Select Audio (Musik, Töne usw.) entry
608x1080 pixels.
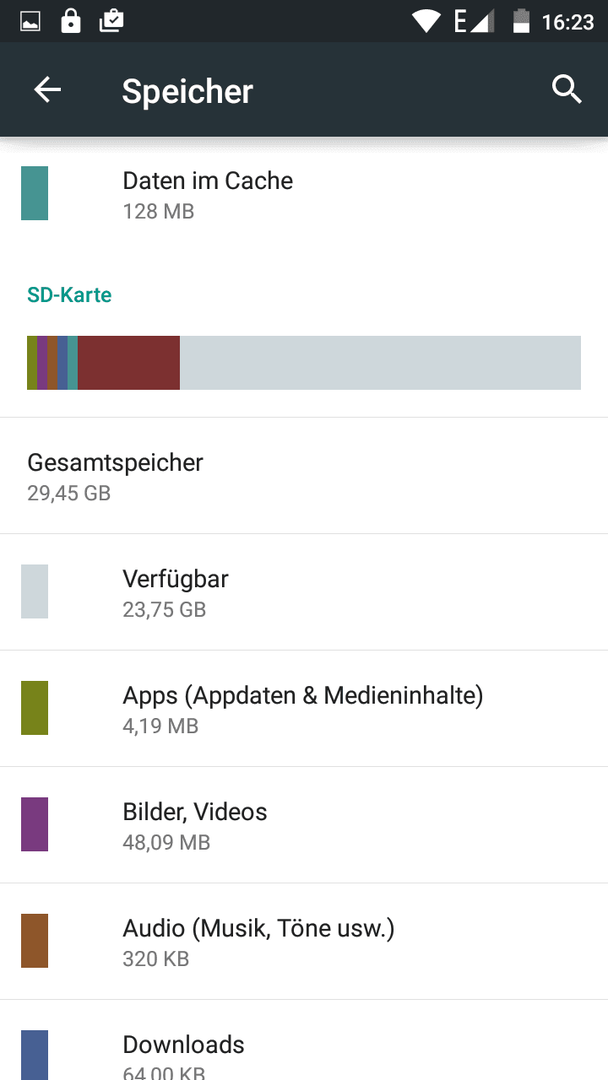(x=304, y=941)
